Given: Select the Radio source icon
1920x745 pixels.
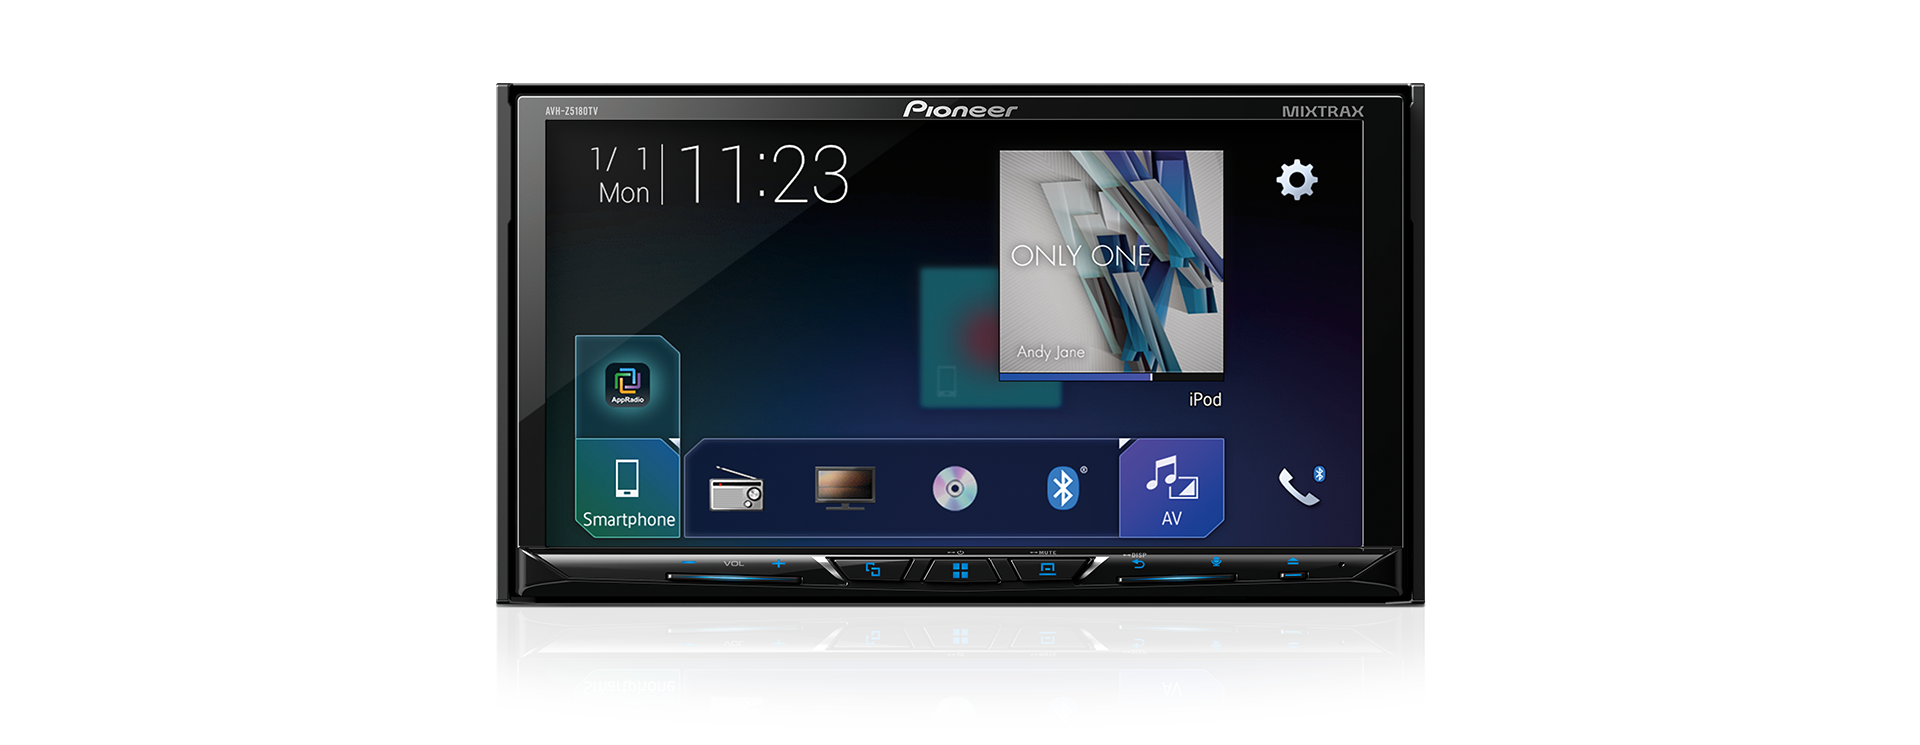Looking at the screenshot, I should click(736, 489).
